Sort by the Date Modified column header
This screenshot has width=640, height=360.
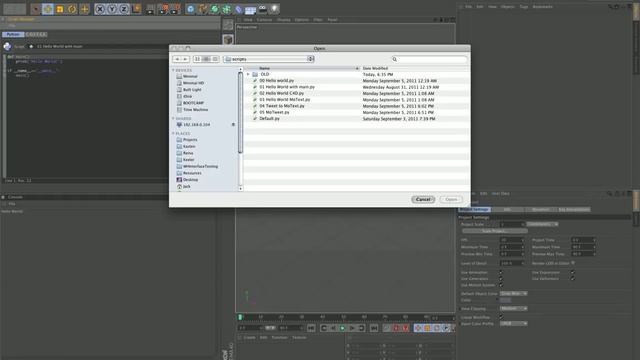click(x=415, y=68)
